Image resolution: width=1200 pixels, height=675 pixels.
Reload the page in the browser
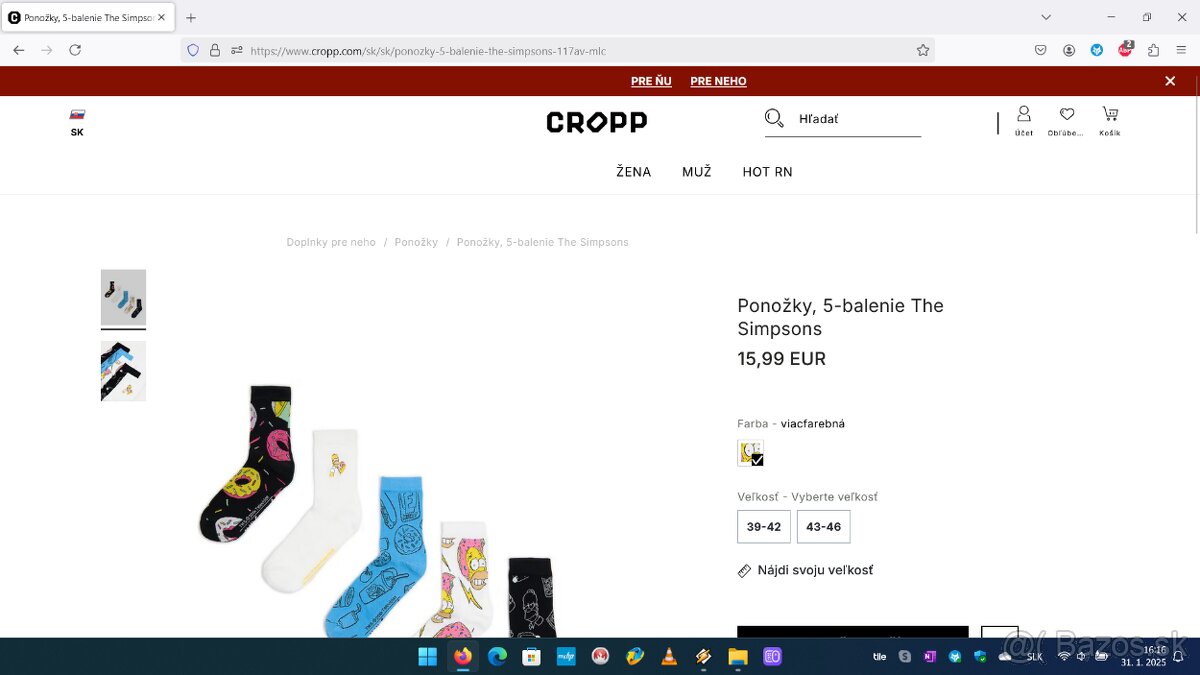click(x=75, y=50)
